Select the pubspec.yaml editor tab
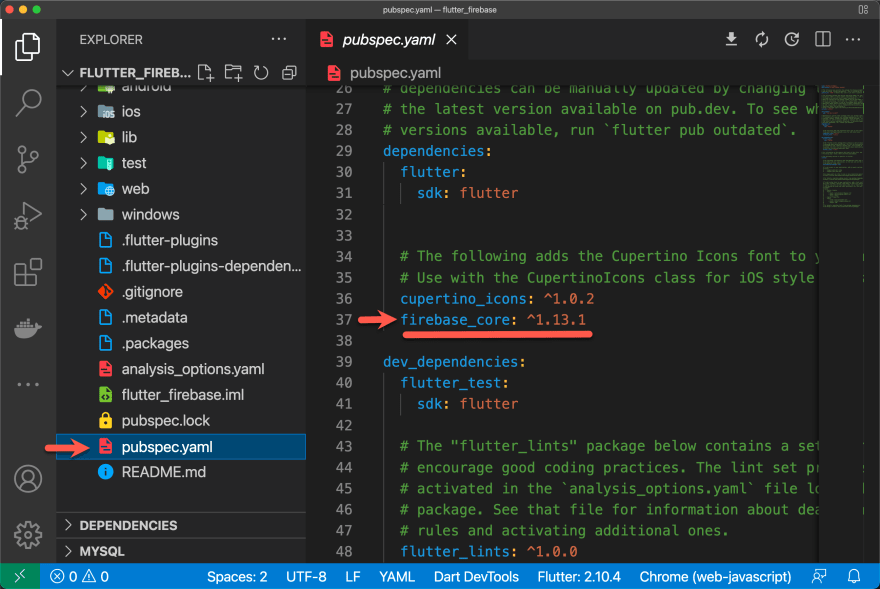 pyautogui.click(x=388, y=39)
